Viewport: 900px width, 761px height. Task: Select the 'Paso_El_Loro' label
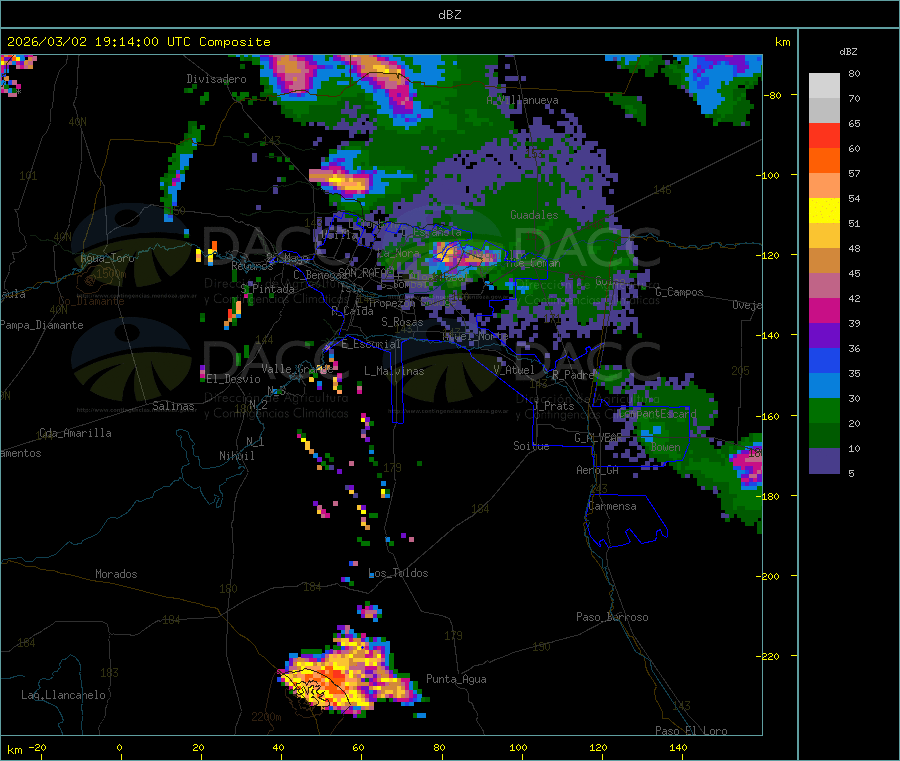pos(692,731)
